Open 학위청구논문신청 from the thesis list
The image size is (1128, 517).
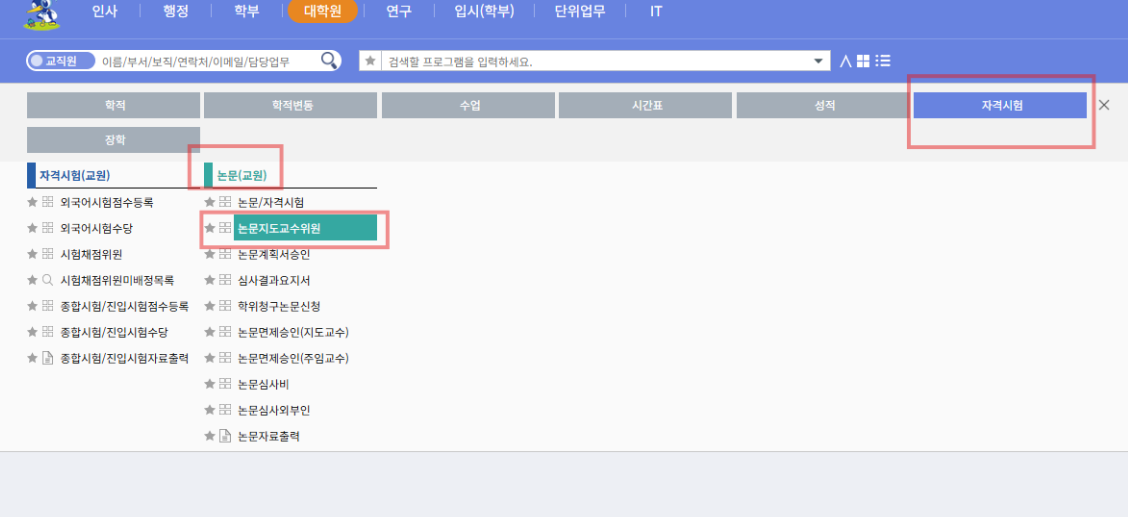tap(278, 306)
